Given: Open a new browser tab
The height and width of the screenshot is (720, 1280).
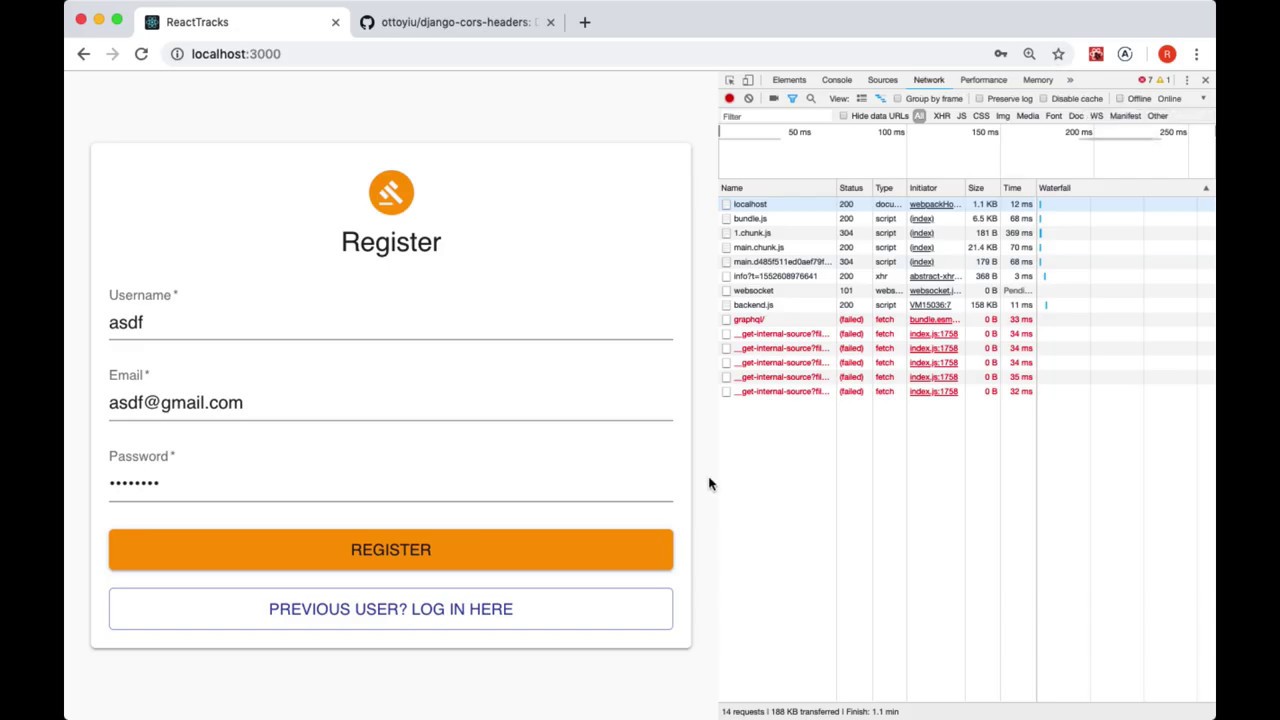Looking at the screenshot, I should pyautogui.click(x=585, y=22).
